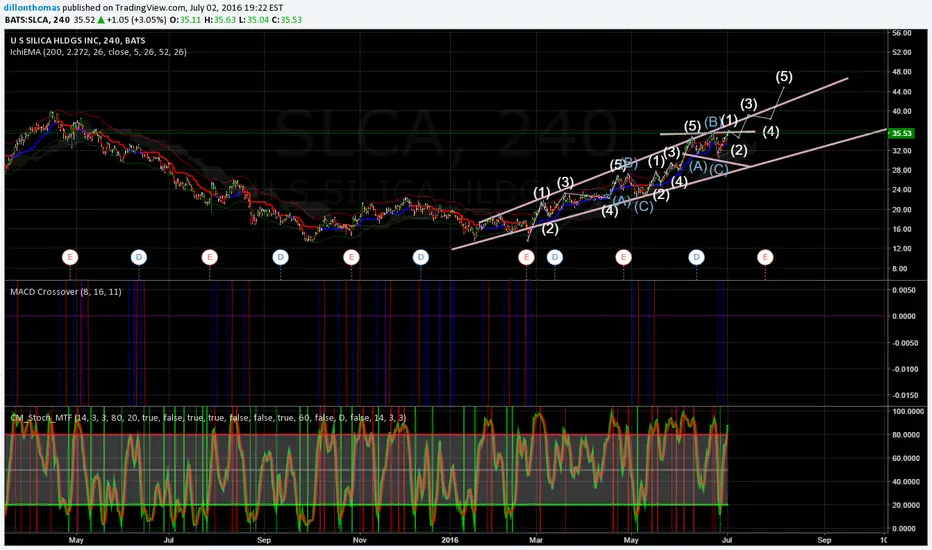
Task: Click the Mar label on time axis
Action: (536, 540)
